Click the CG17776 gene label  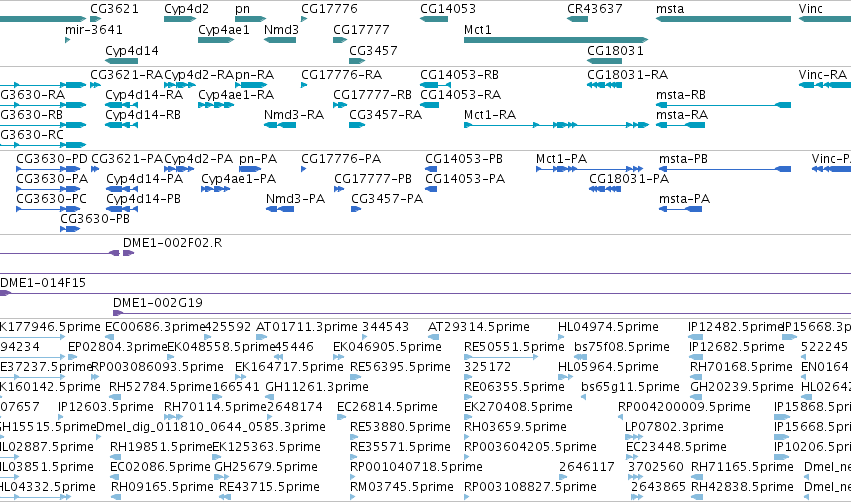point(329,9)
